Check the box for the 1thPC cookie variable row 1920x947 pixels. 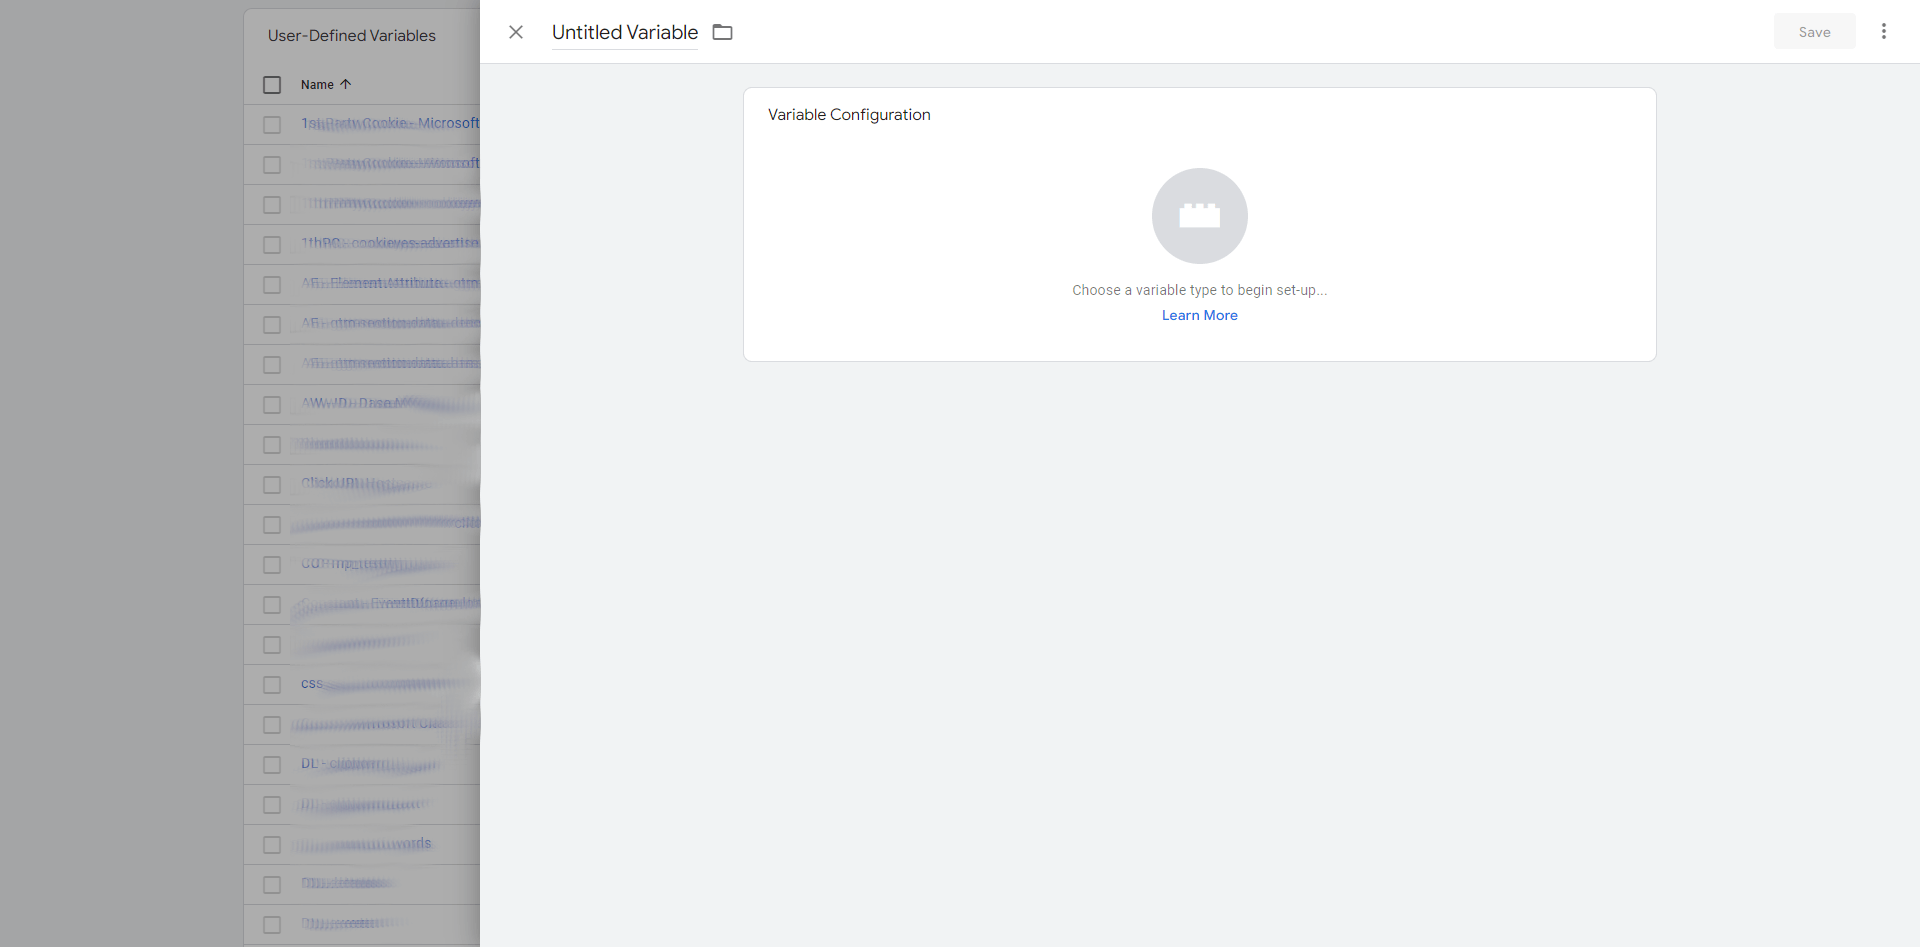(272, 245)
